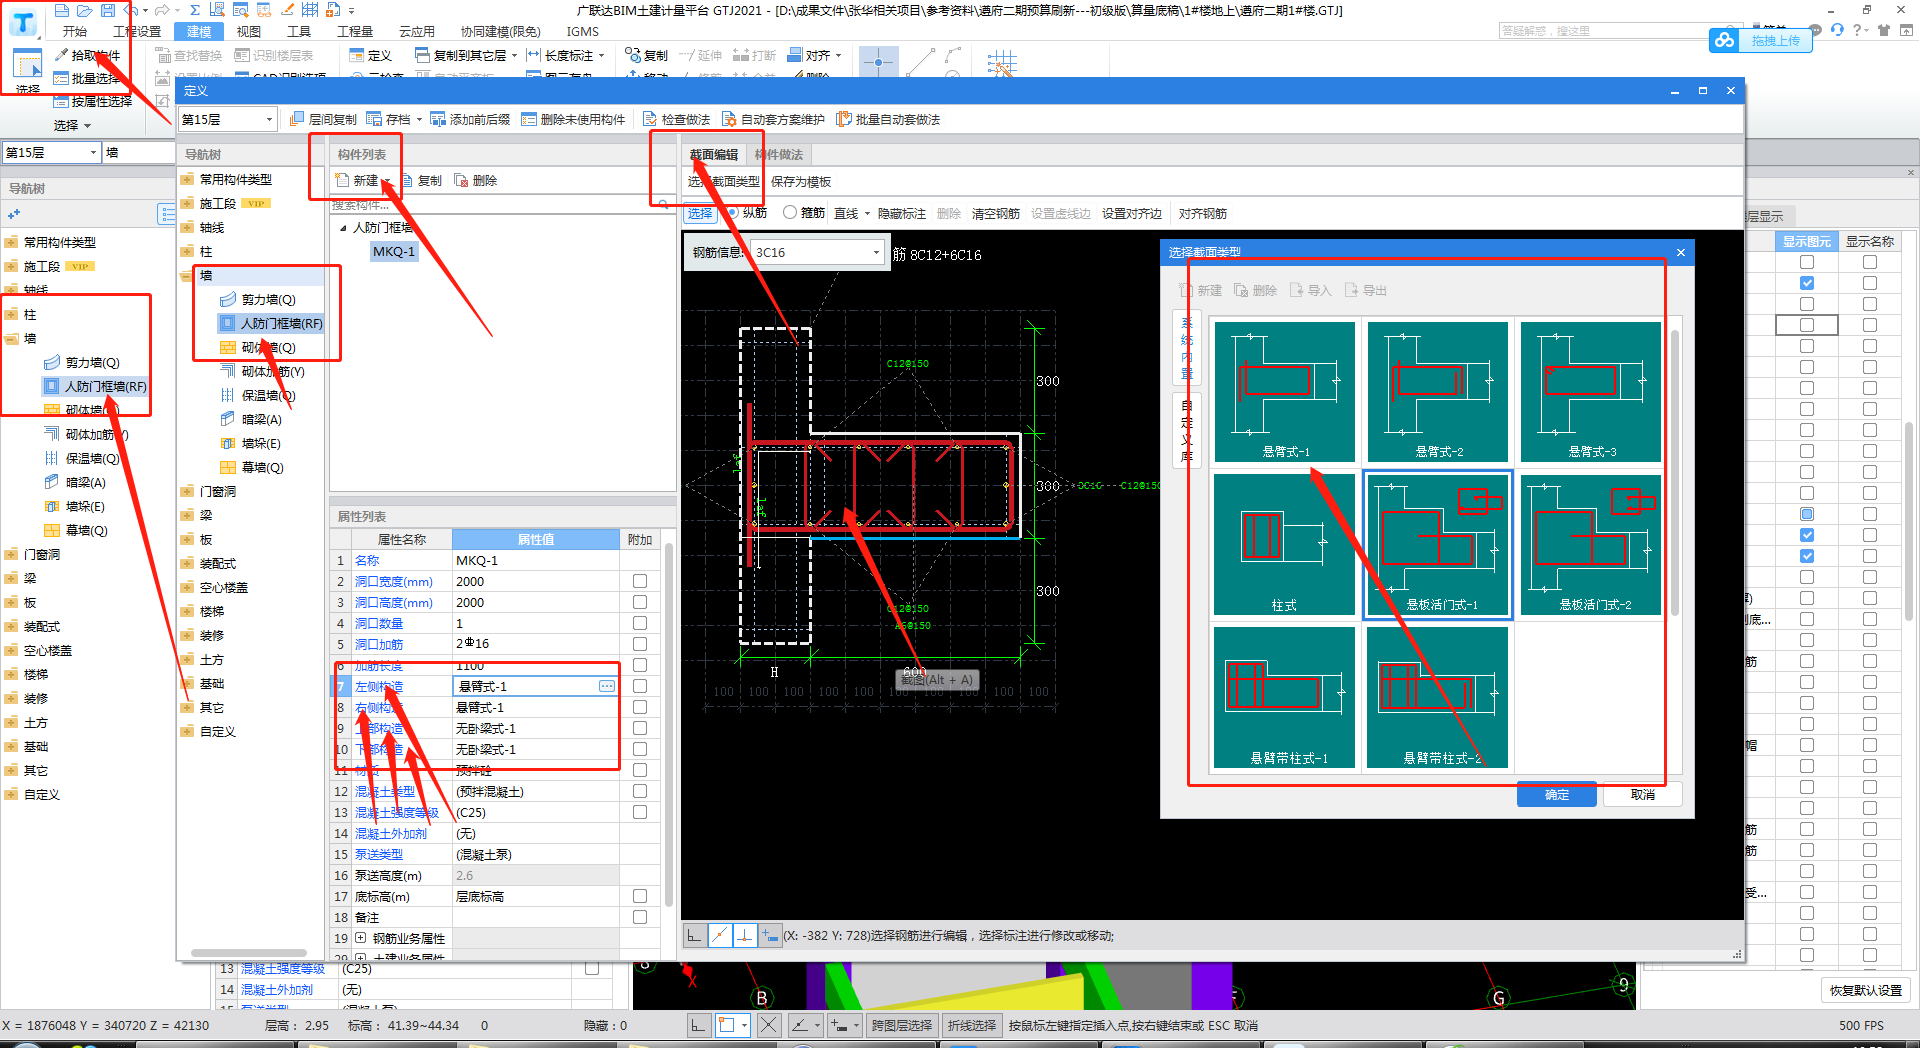Click 删除未使用构件 in definition toolbar
The width and height of the screenshot is (1920, 1048).
pyautogui.click(x=573, y=119)
